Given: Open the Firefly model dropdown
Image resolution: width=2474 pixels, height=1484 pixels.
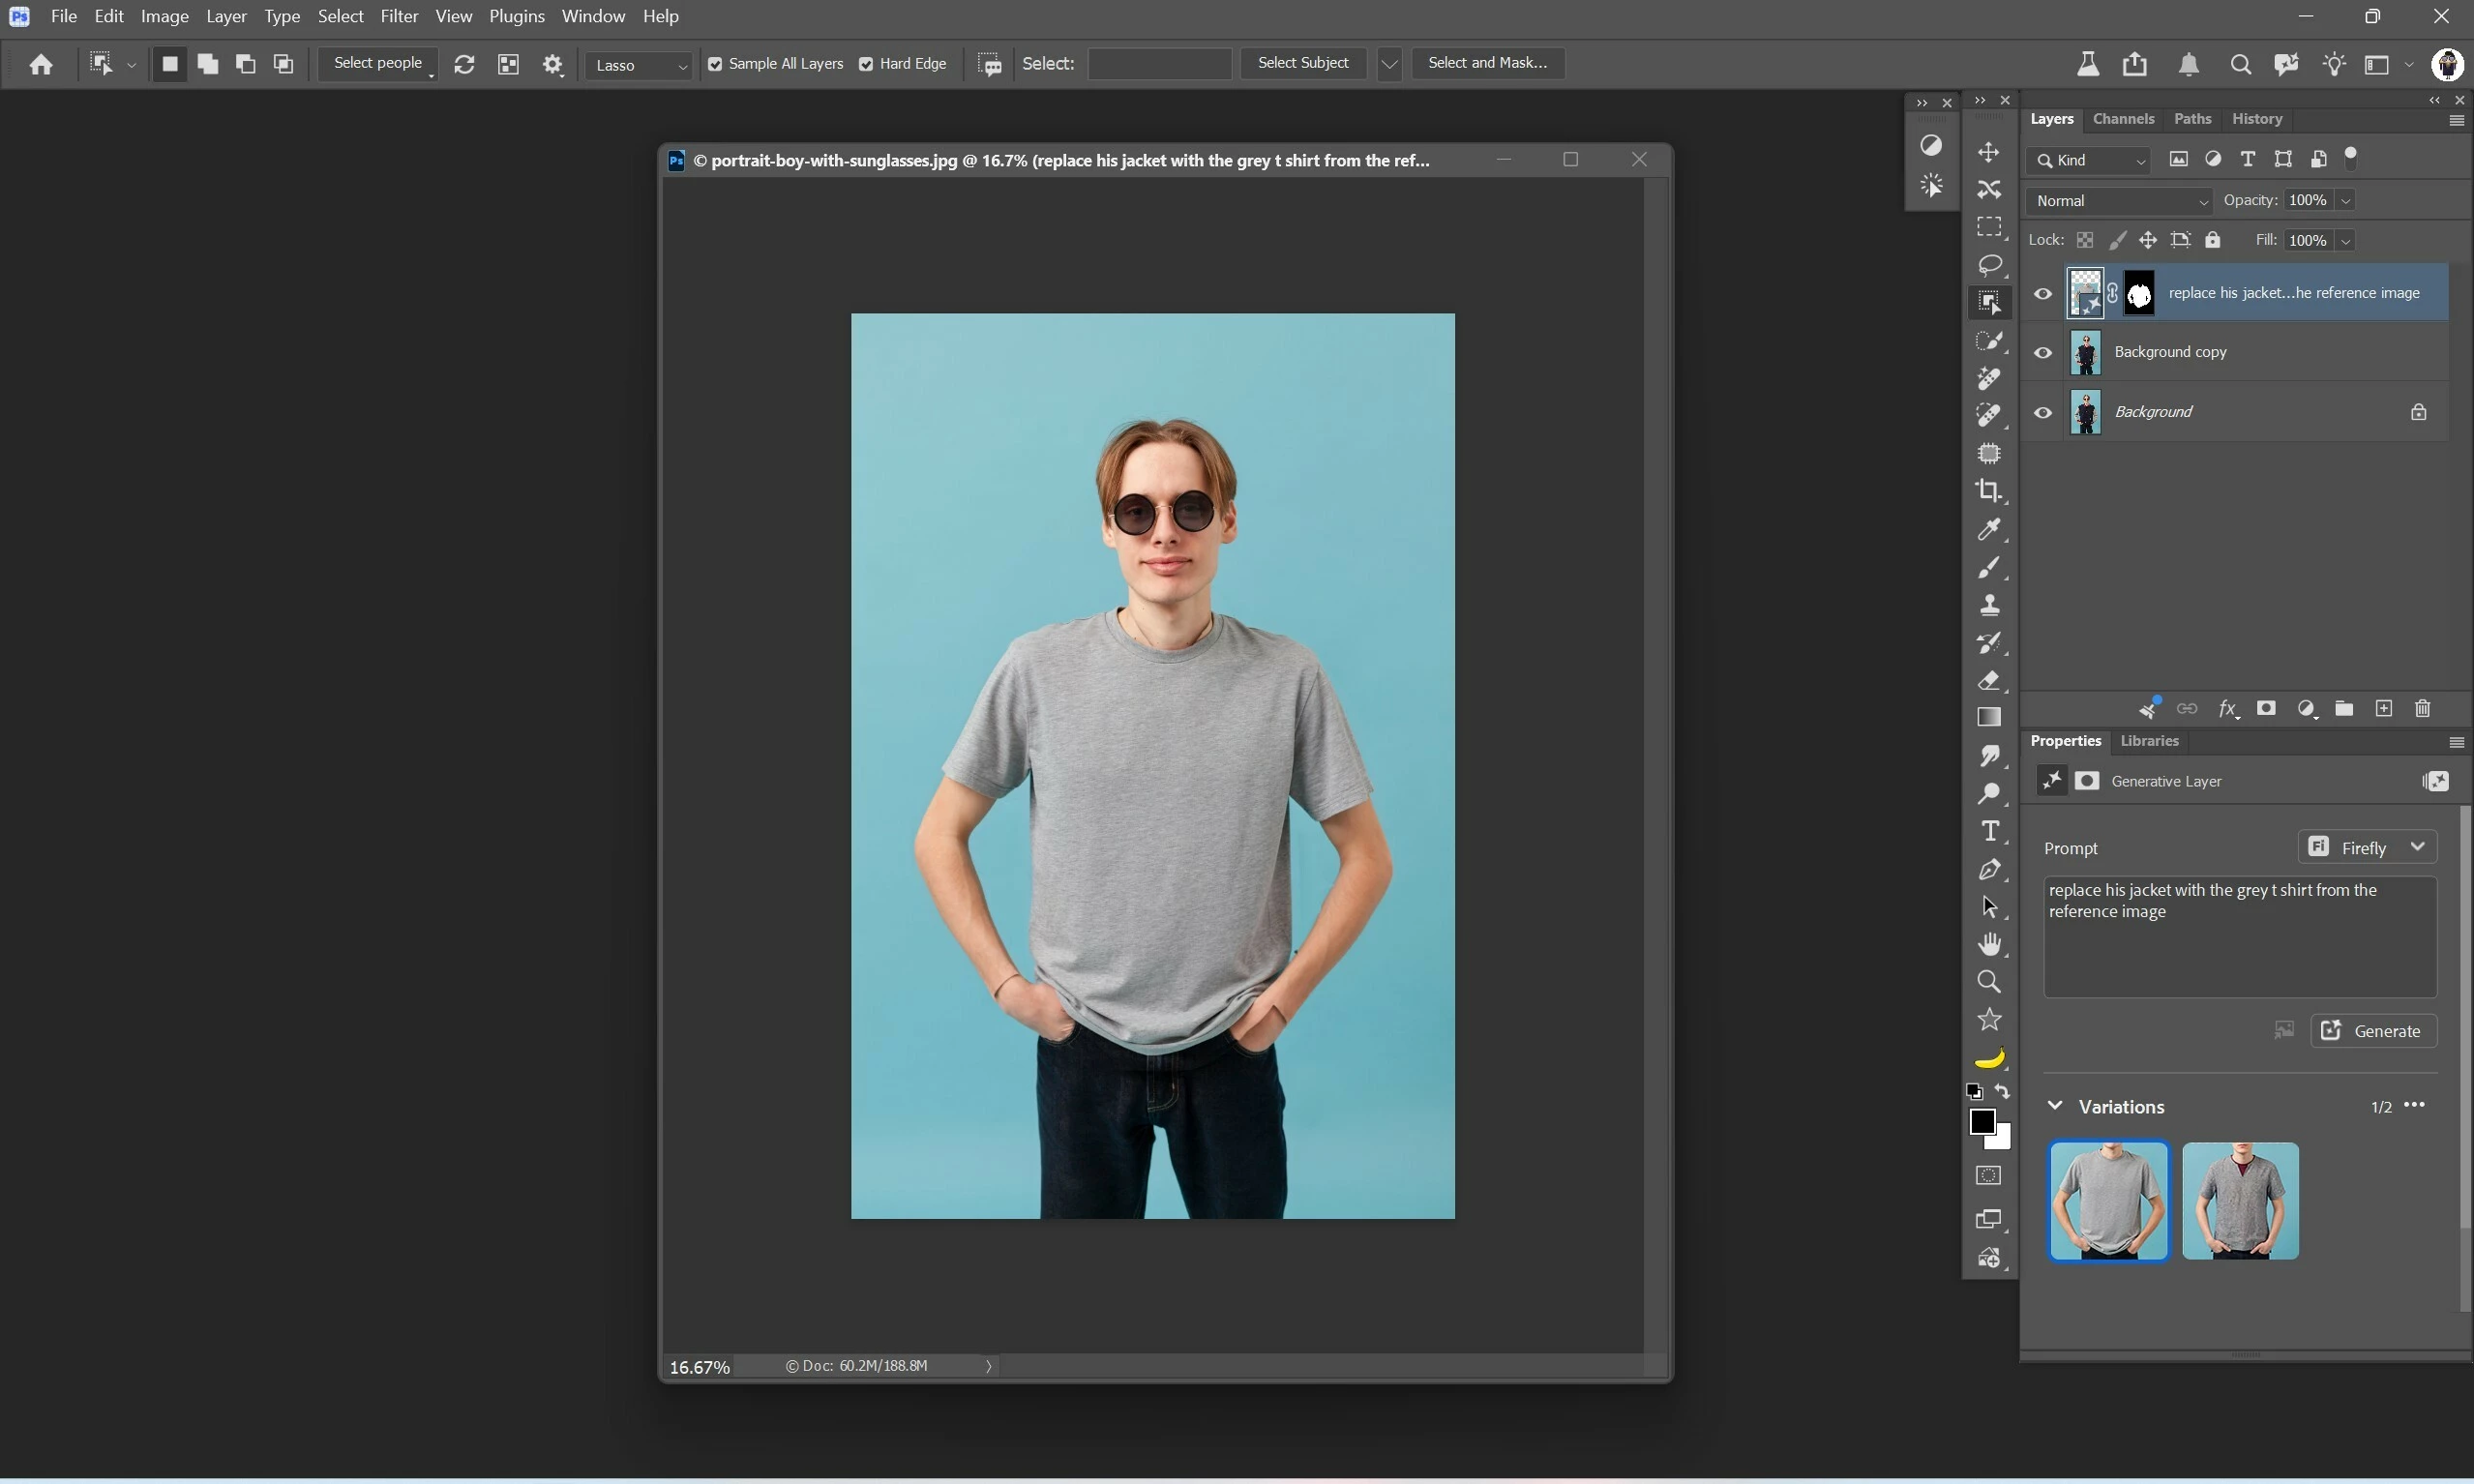Looking at the screenshot, I should point(2366,847).
